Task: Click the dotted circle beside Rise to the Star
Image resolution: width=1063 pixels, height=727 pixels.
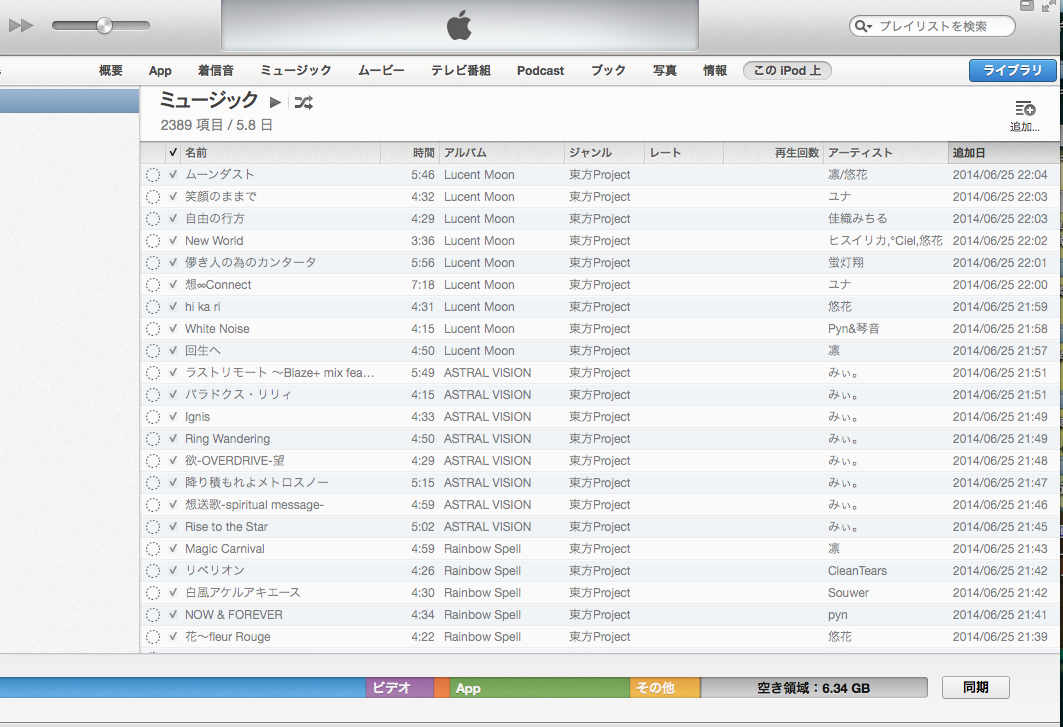Action: [153, 527]
